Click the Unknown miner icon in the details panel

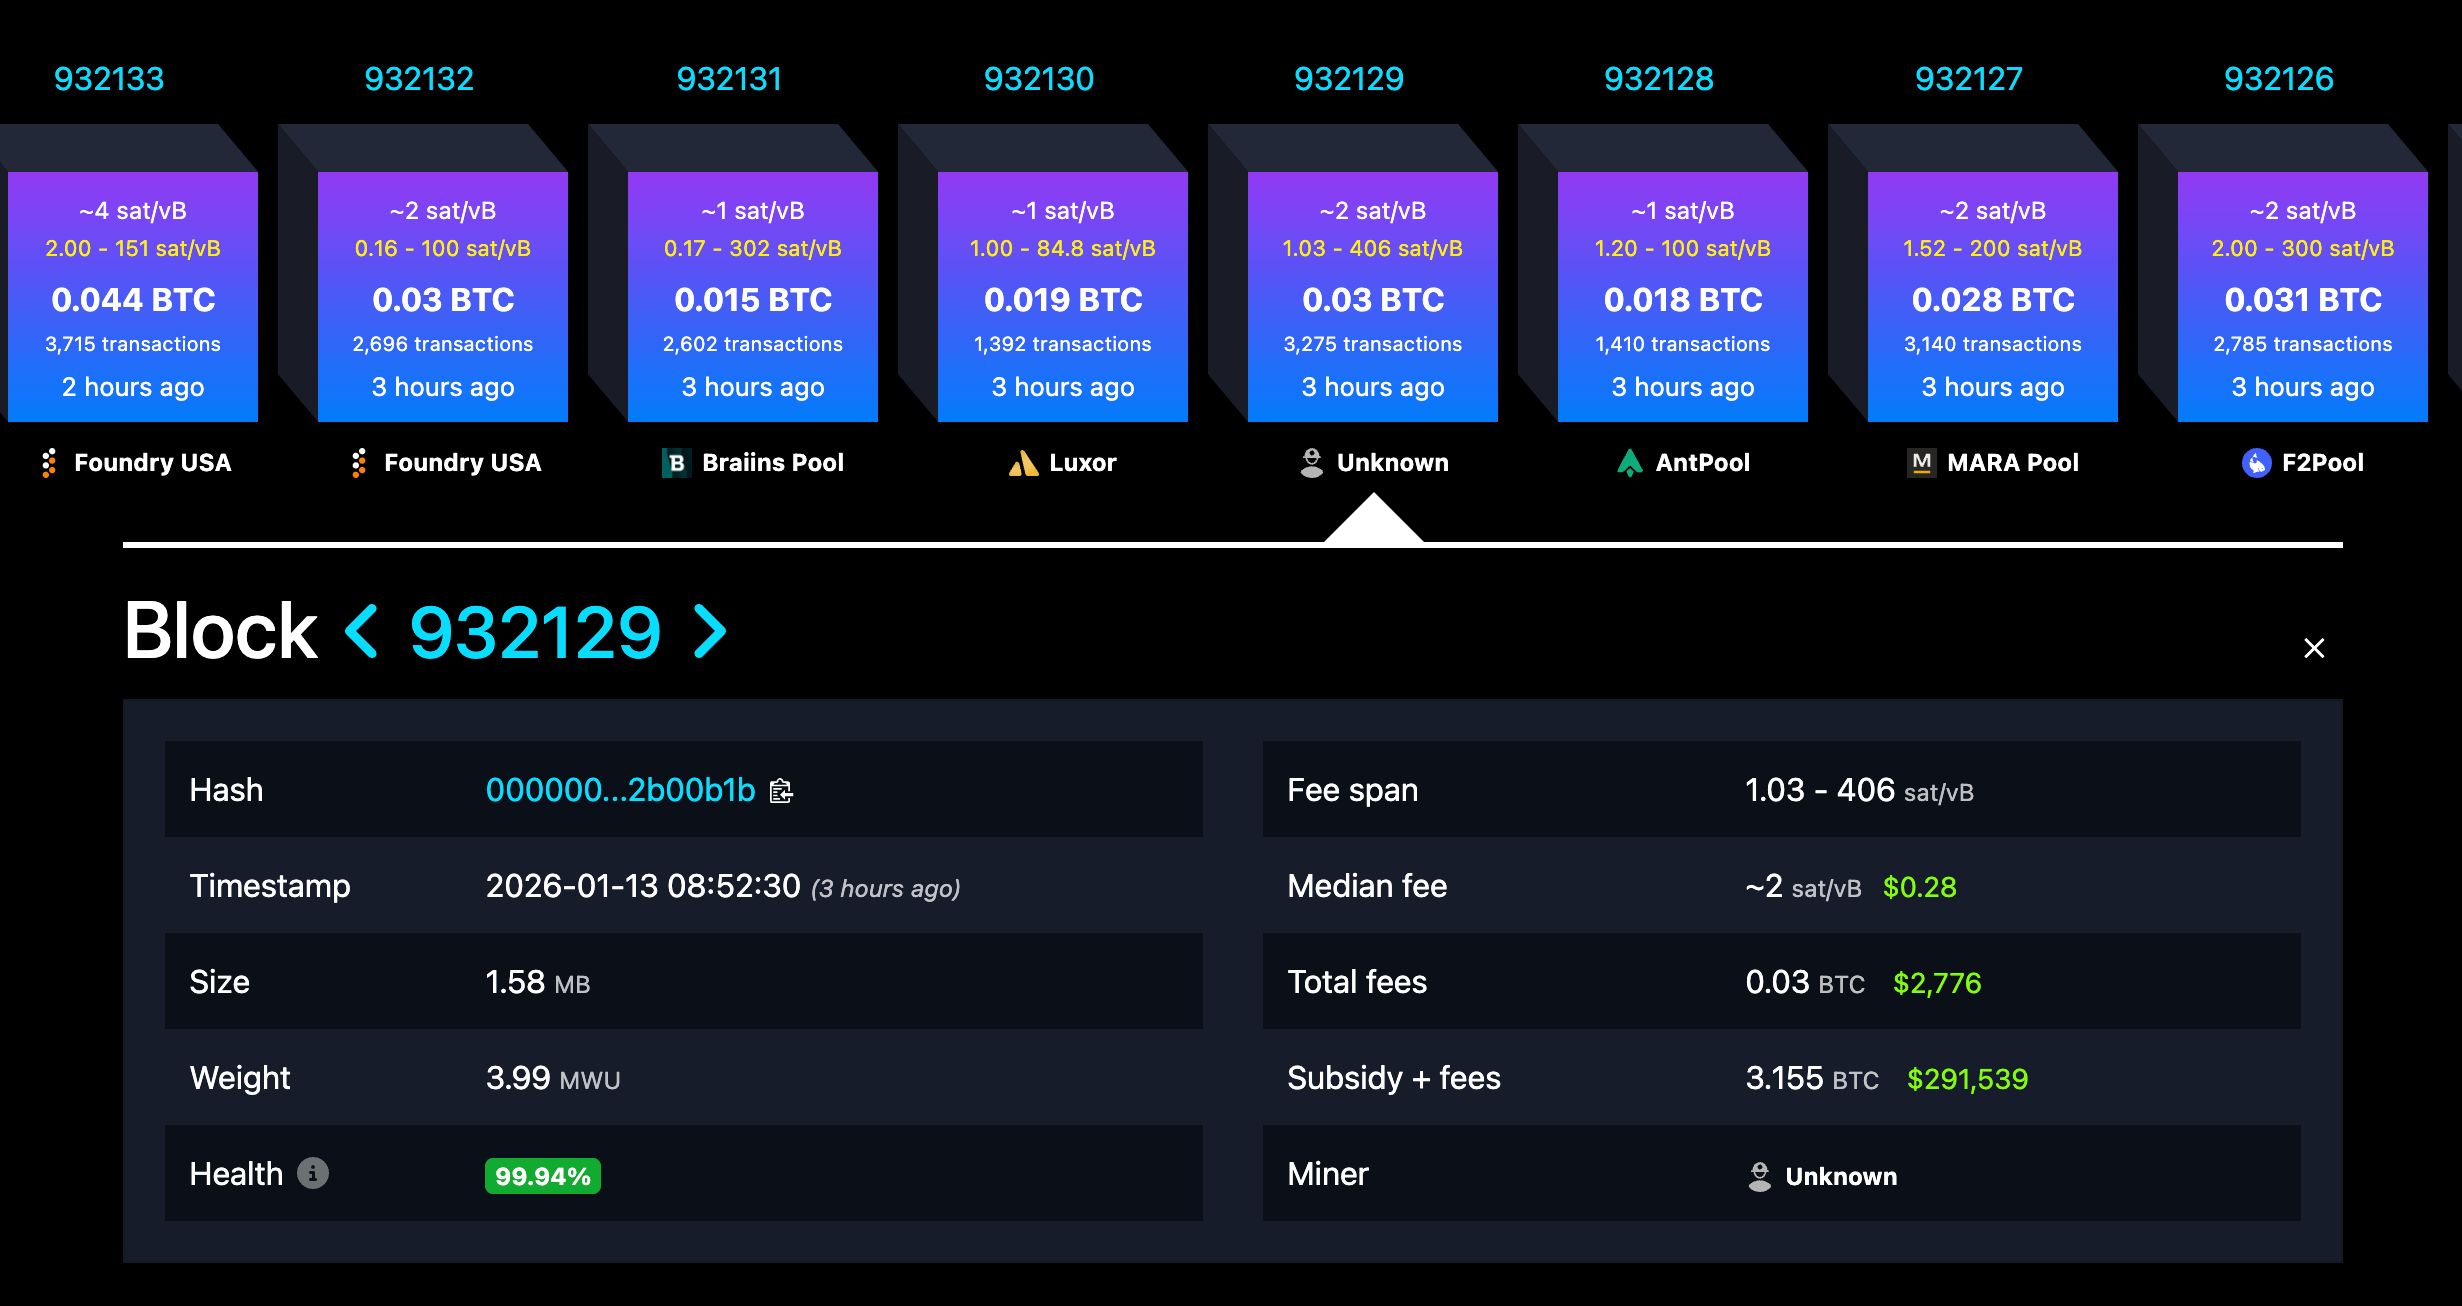tap(1758, 1175)
